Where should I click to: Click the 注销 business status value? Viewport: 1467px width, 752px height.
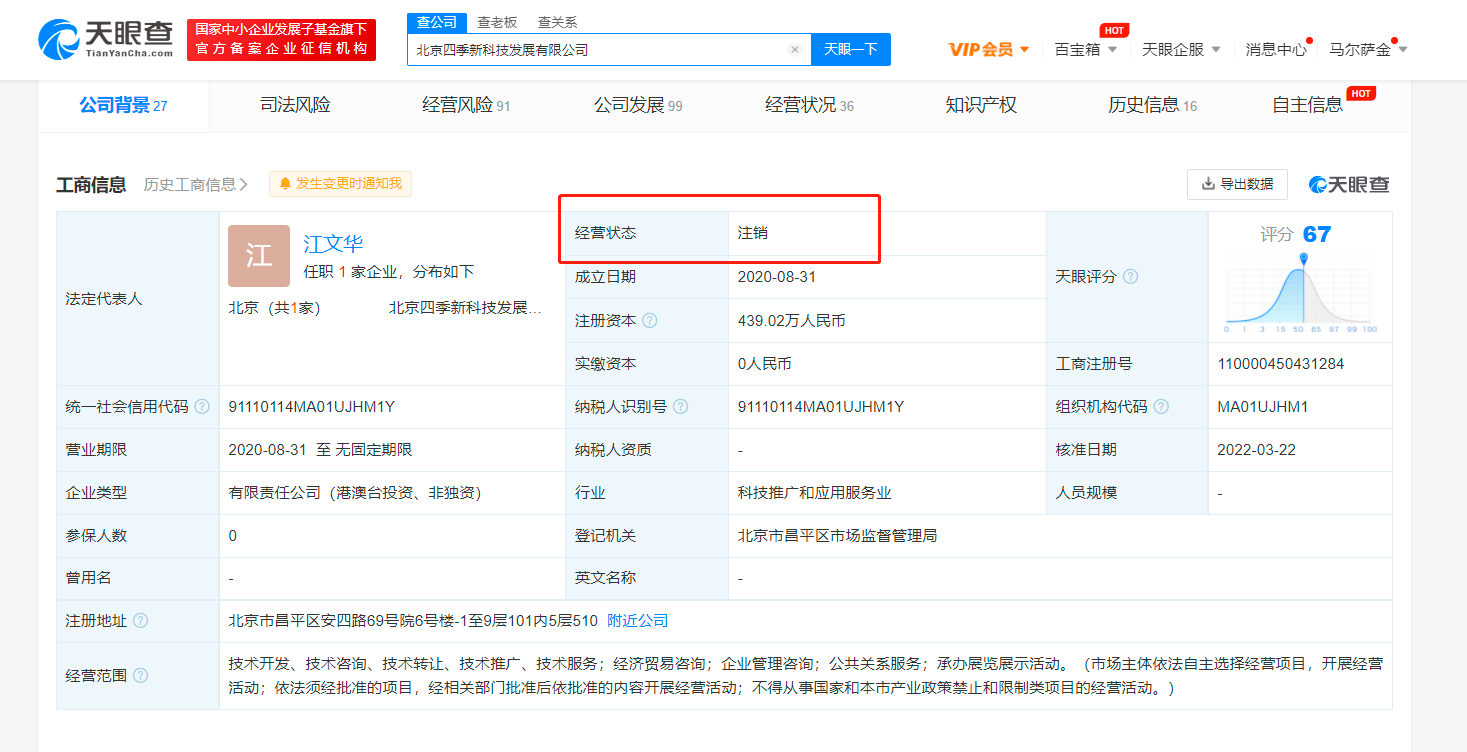[753, 233]
